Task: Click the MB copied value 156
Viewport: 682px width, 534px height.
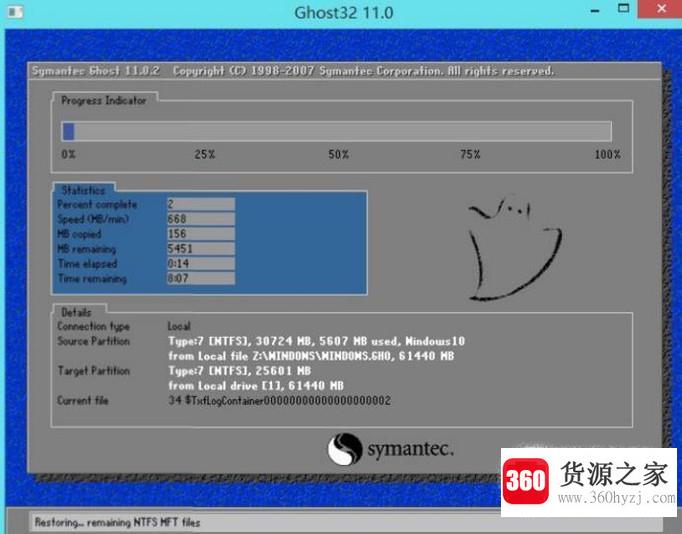Action: click(201, 234)
